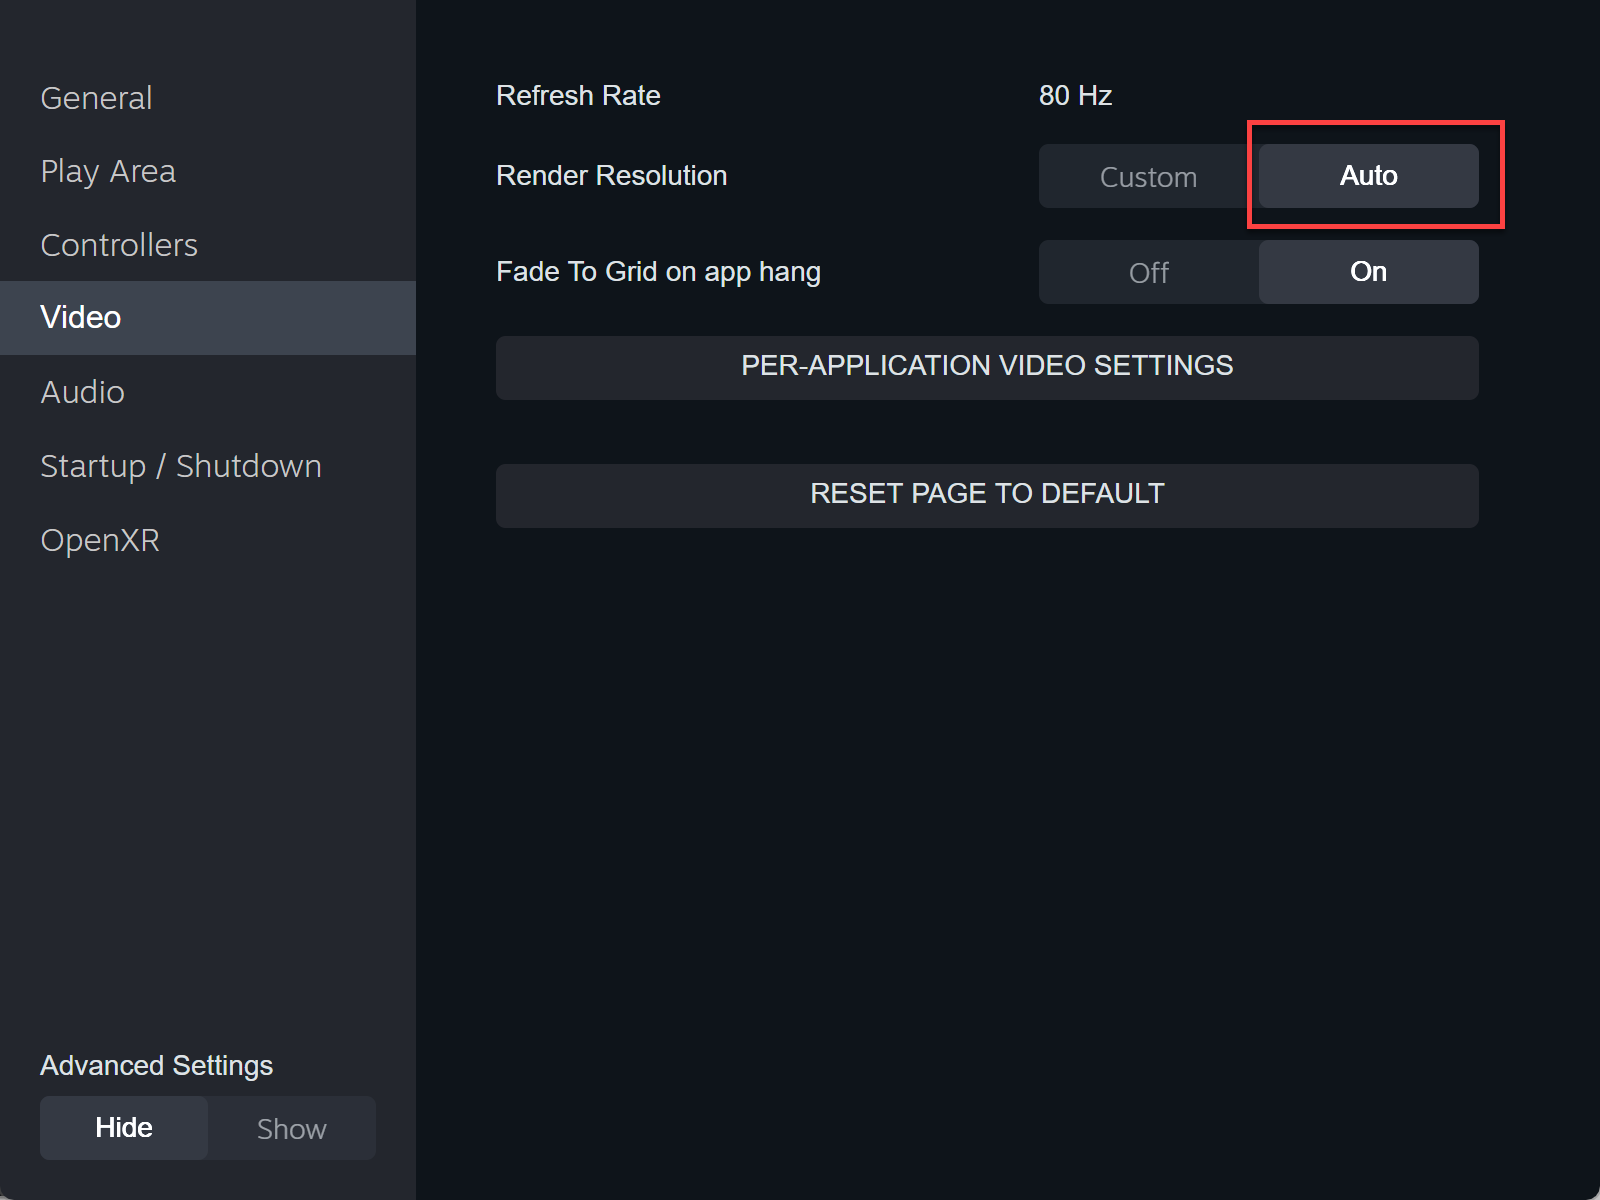The image size is (1600, 1200).
Task: Click the 80 Hz refresh rate value
Action: click(1076, 95)
